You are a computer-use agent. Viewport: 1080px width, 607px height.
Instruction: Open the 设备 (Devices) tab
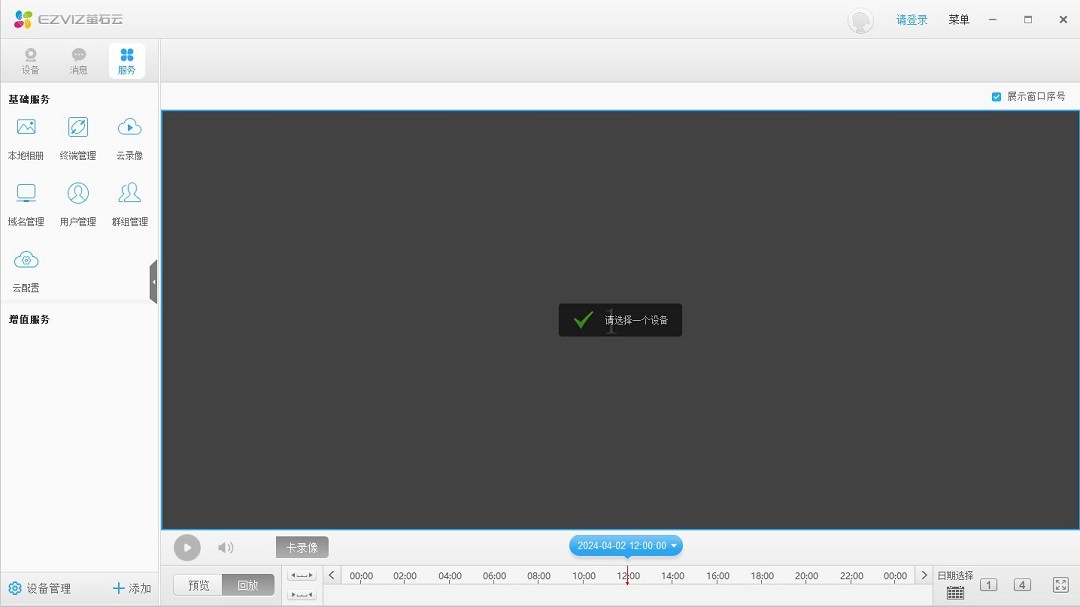point(30,61)
